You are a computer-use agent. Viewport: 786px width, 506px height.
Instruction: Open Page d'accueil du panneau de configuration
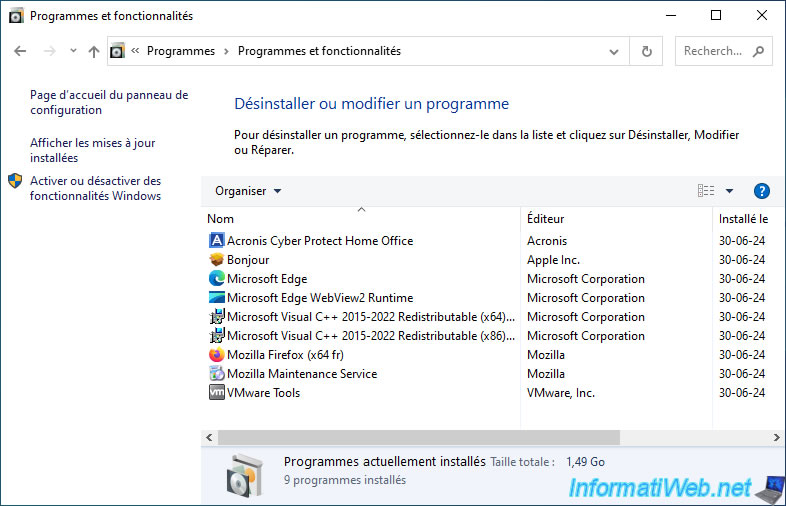pos(109,102)
